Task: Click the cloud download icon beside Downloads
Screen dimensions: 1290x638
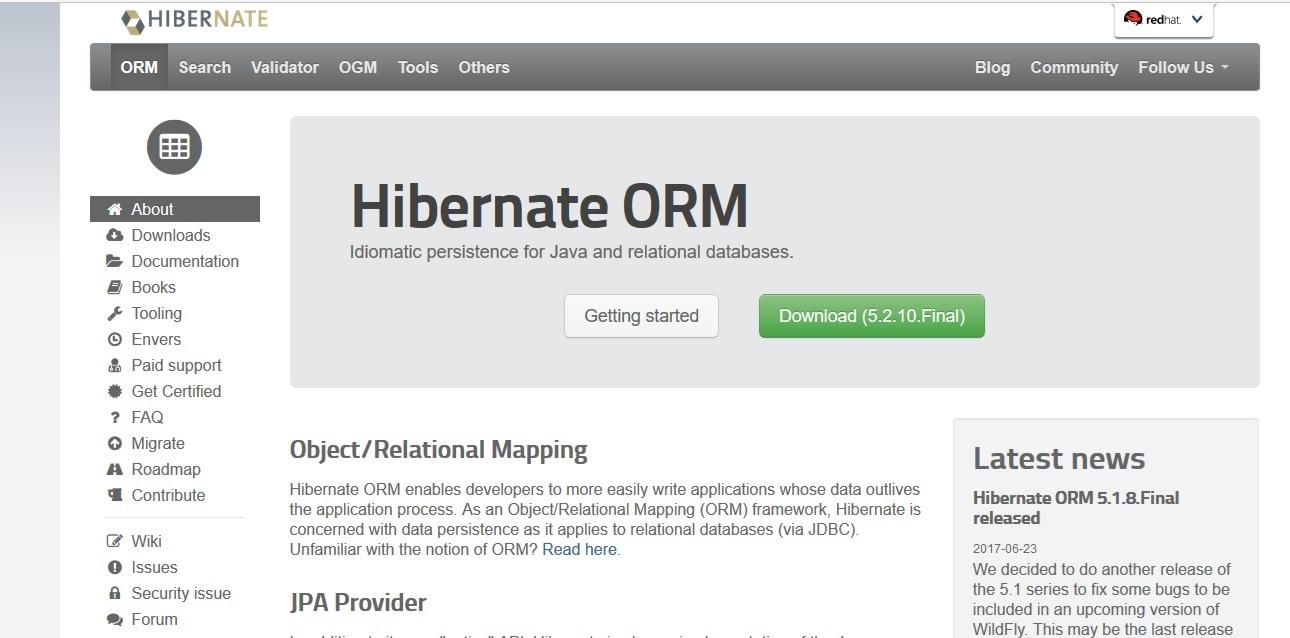Action: click(114, 235)
